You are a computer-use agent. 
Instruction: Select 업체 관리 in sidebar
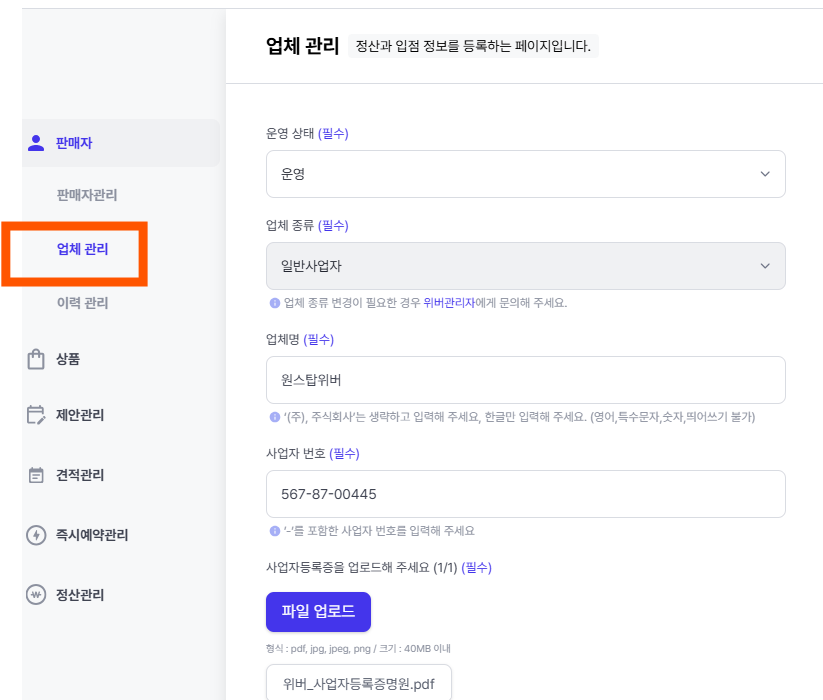click(82, 249)
